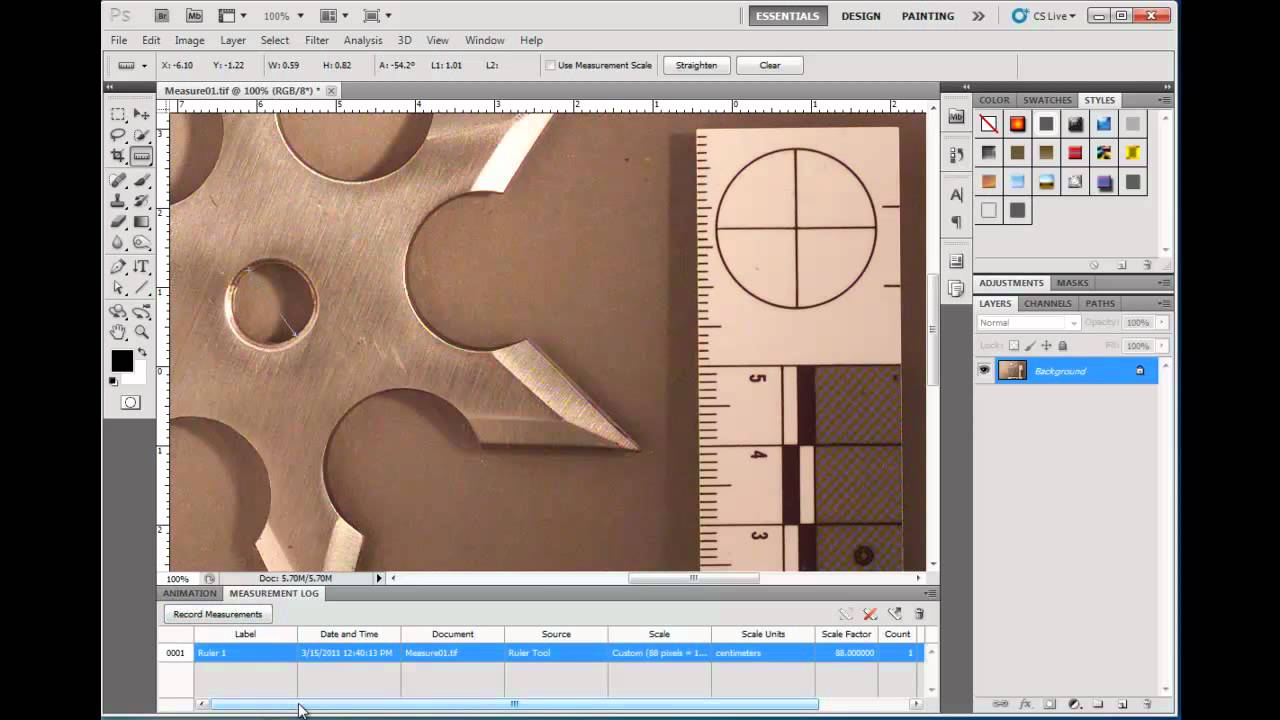Expand the workspace switcher double-arrow menu

(978, 16)
